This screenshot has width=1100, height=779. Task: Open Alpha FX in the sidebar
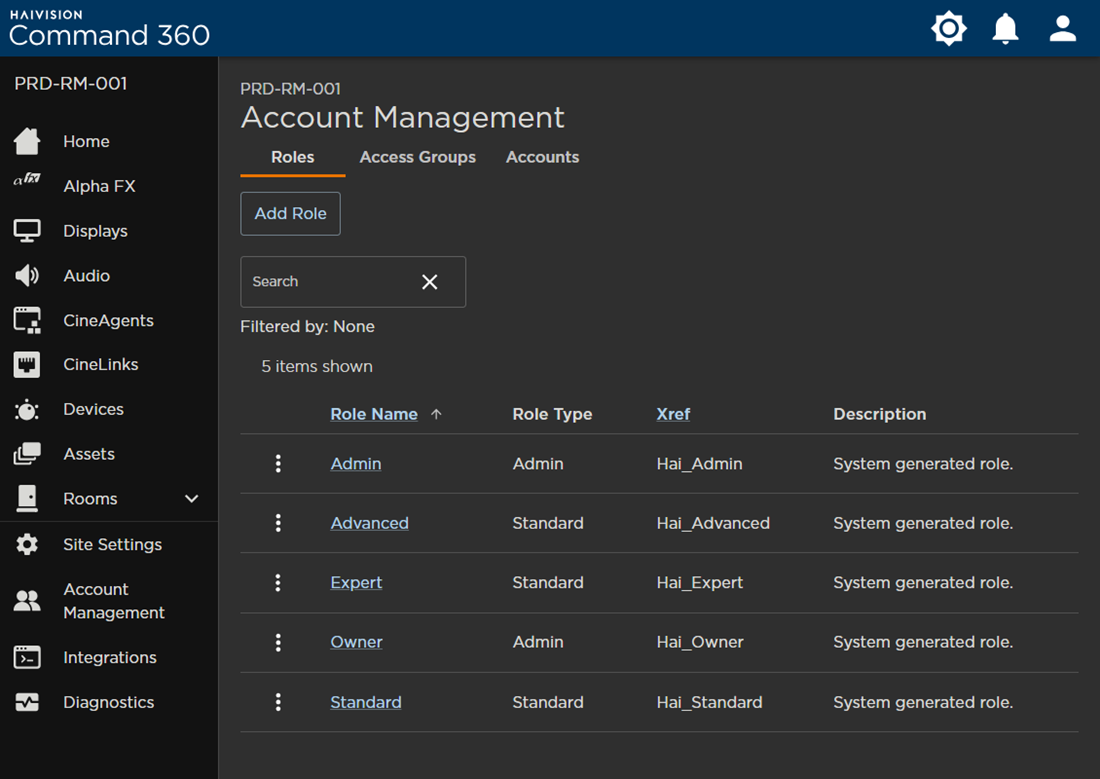[x=99, y=186]
